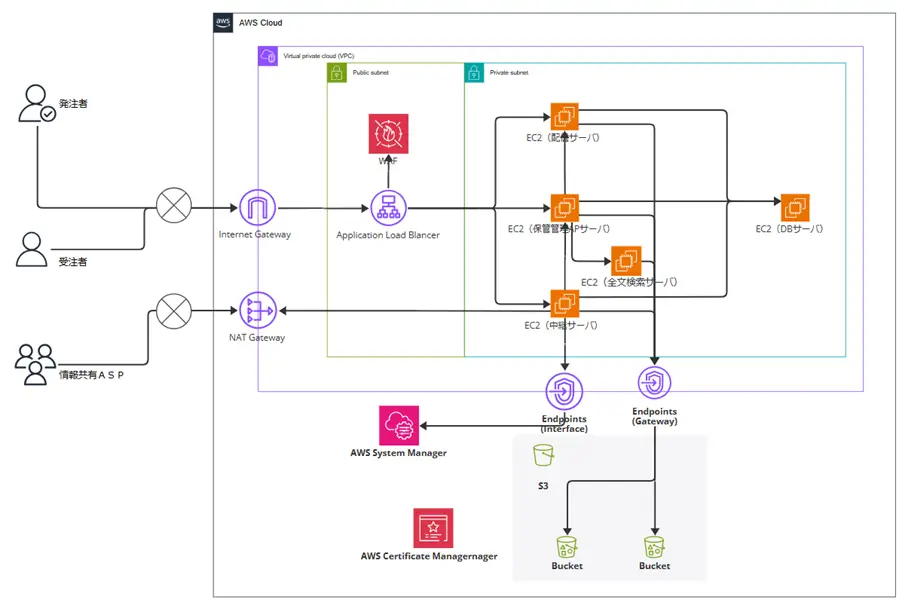Select the red WAF firewall icon
Viewport: 899px width, 600px height.
[388, 134]
